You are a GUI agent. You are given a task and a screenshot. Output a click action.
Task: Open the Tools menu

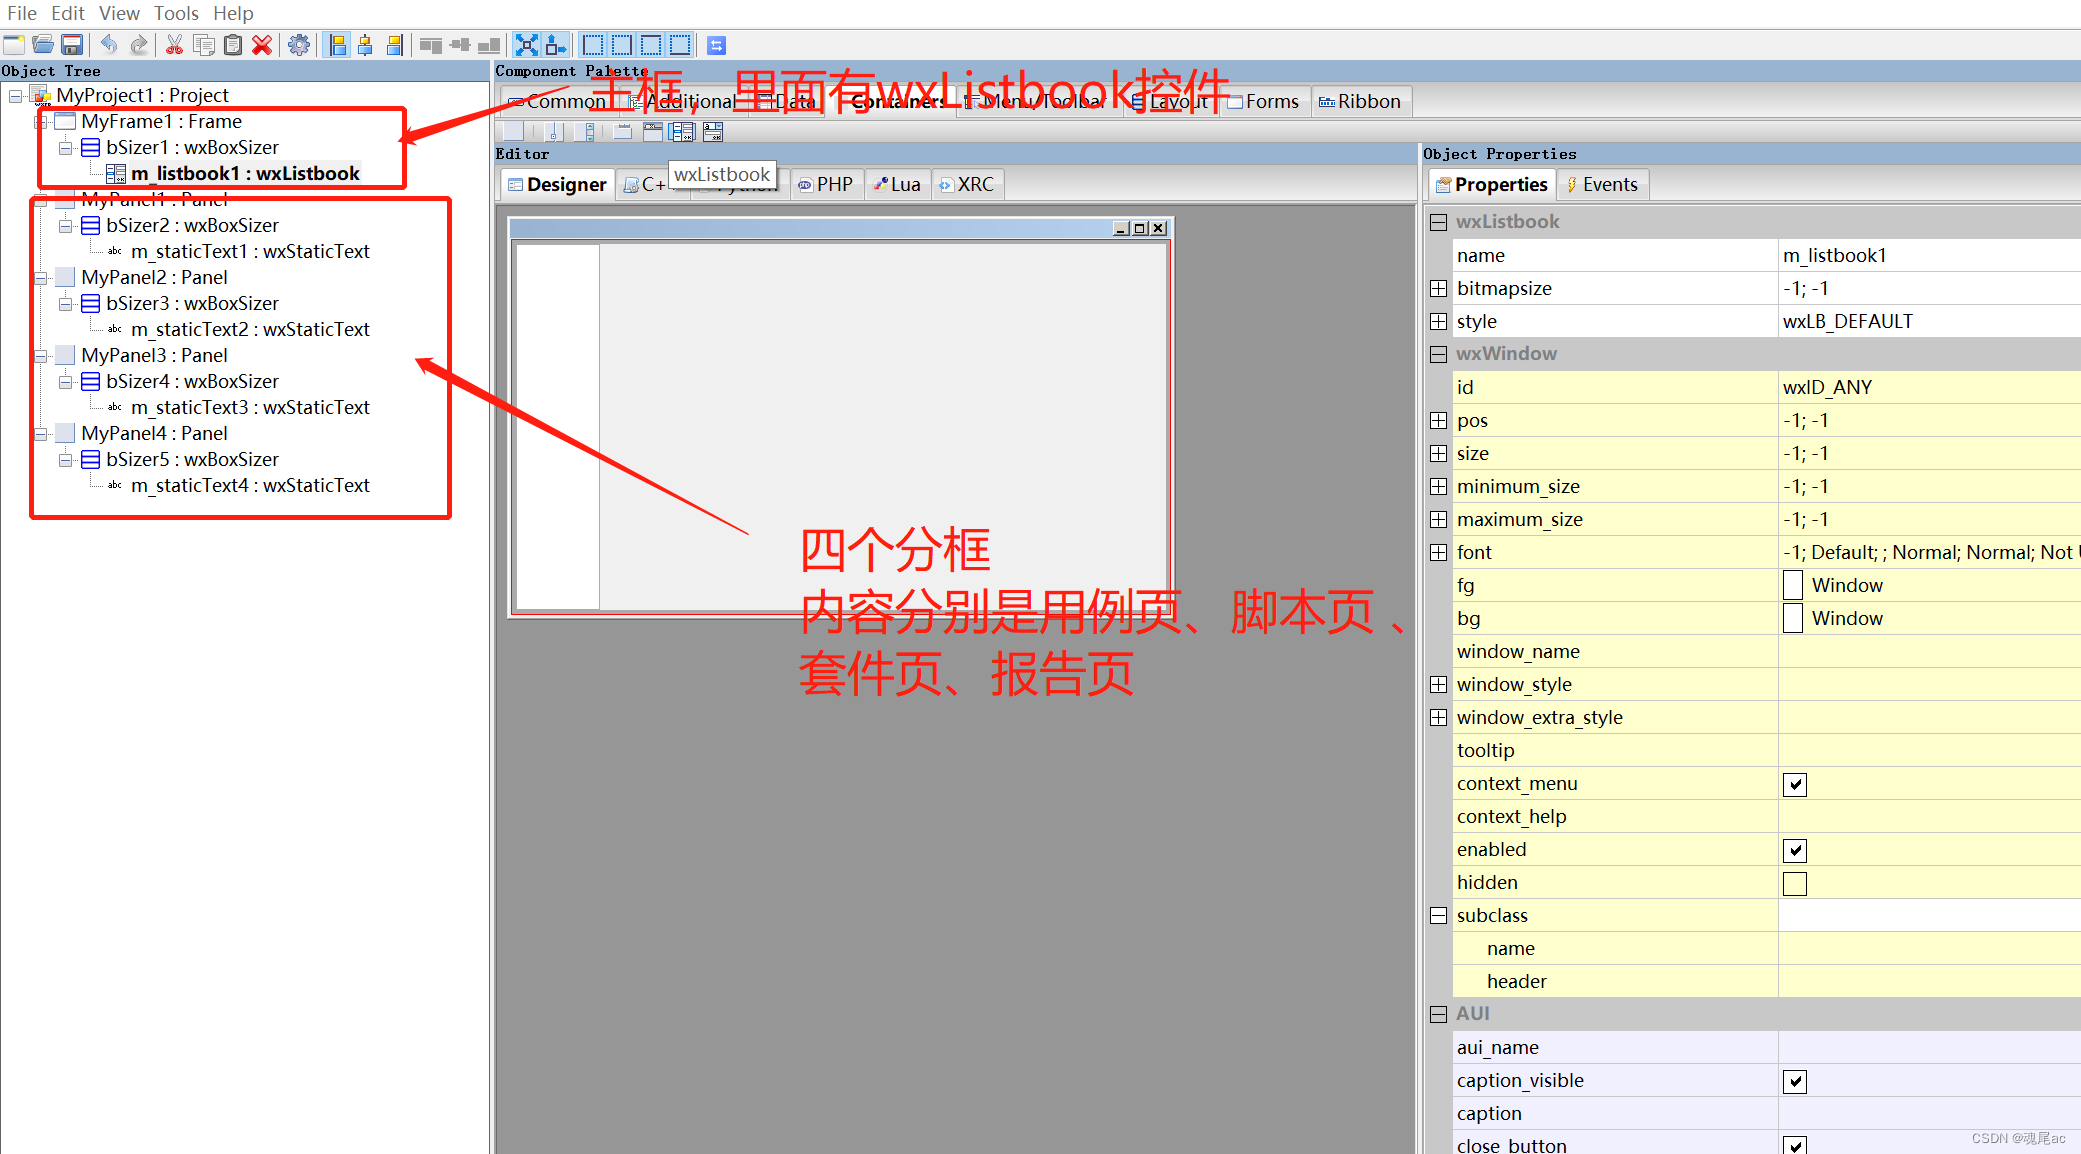(176, 13)
